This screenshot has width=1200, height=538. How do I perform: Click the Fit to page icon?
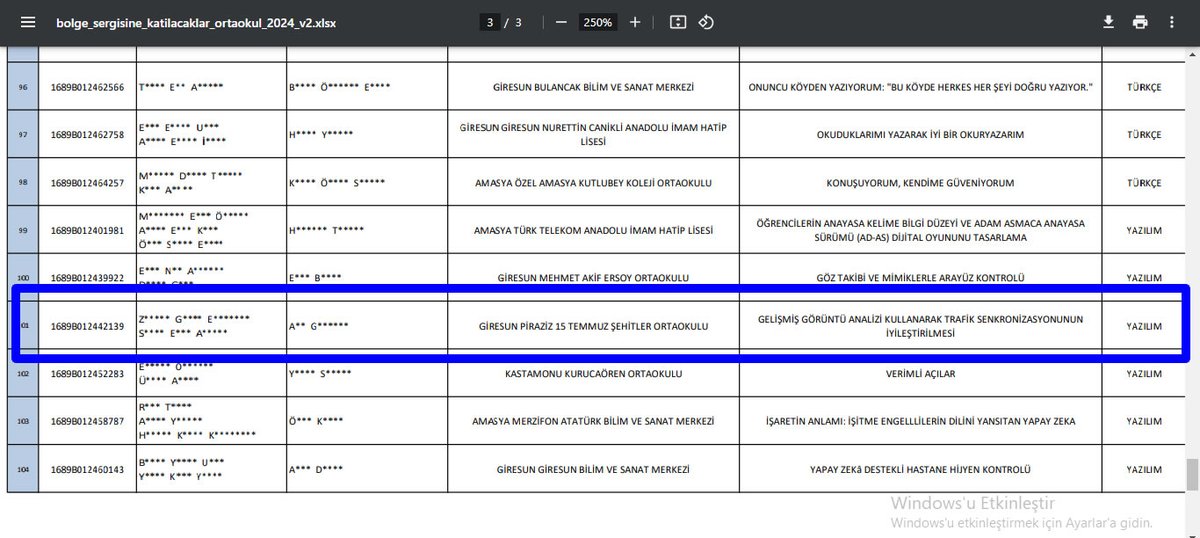678,22
